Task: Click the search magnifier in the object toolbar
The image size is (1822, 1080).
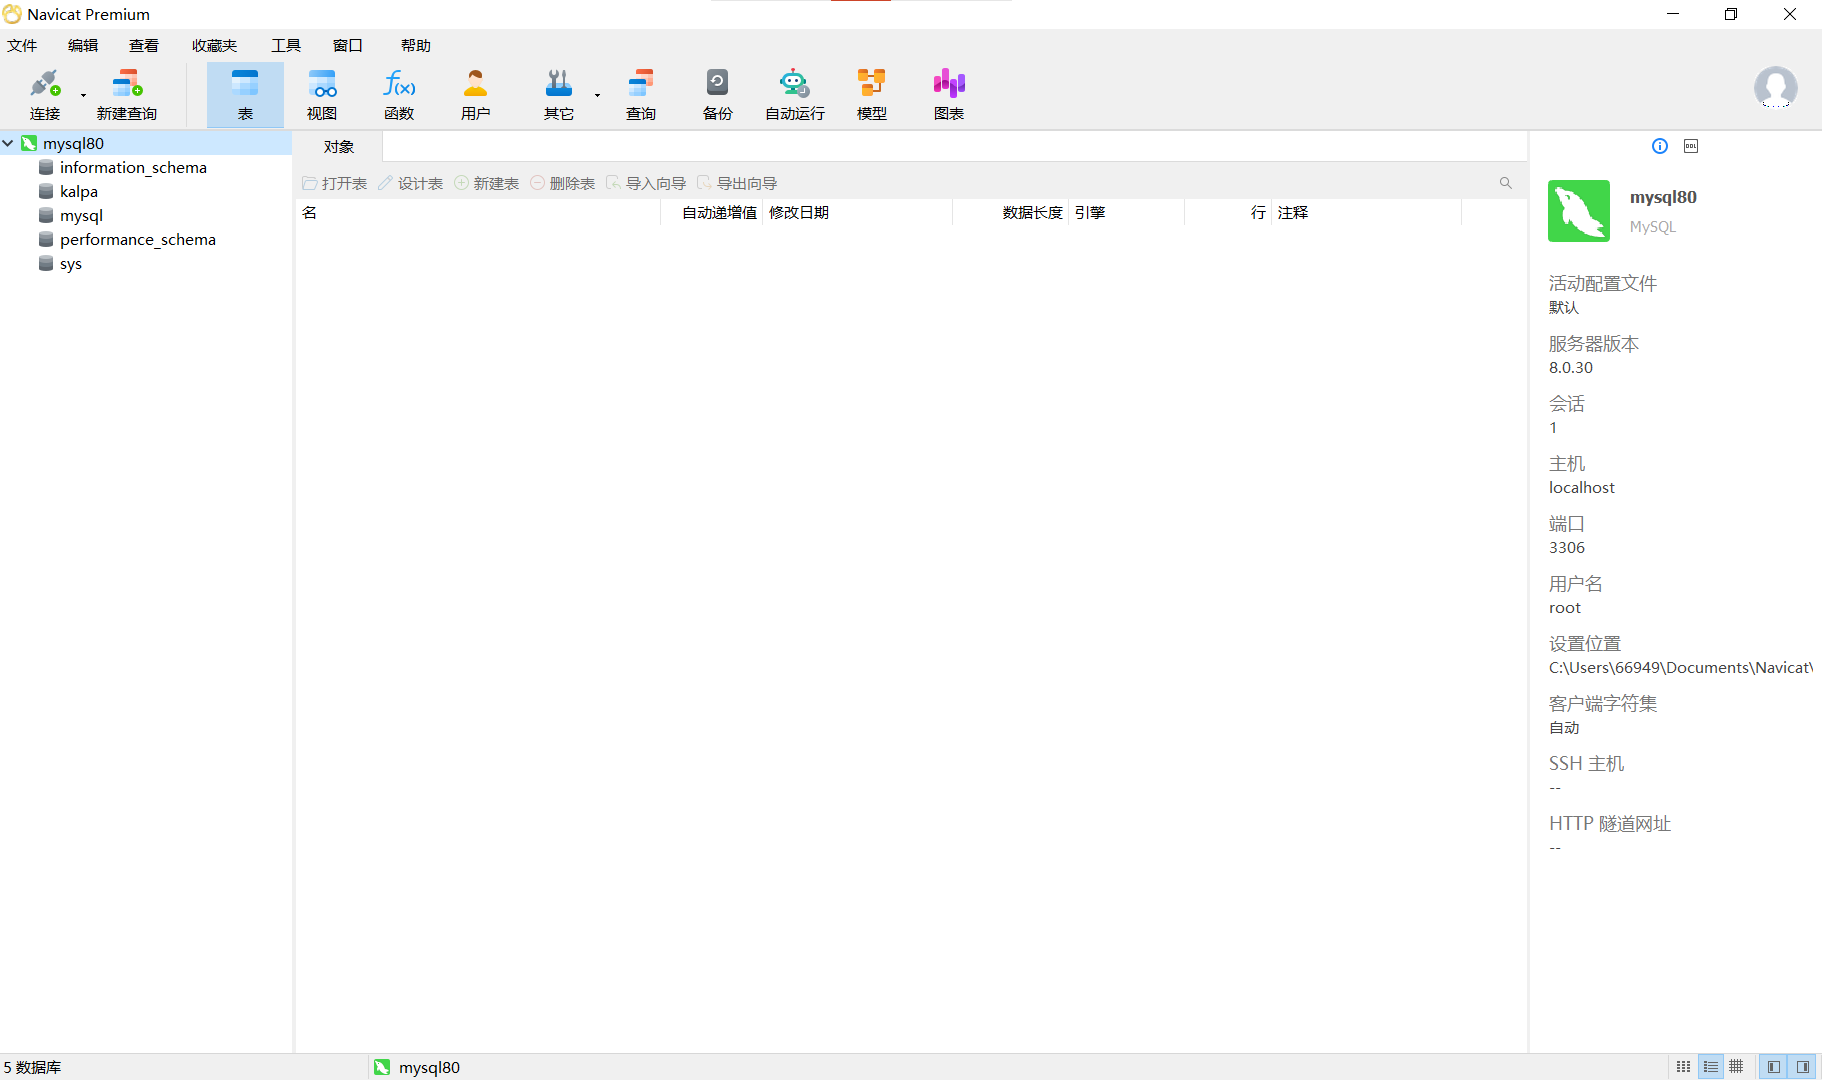Action: click(x=1506, y=183)
